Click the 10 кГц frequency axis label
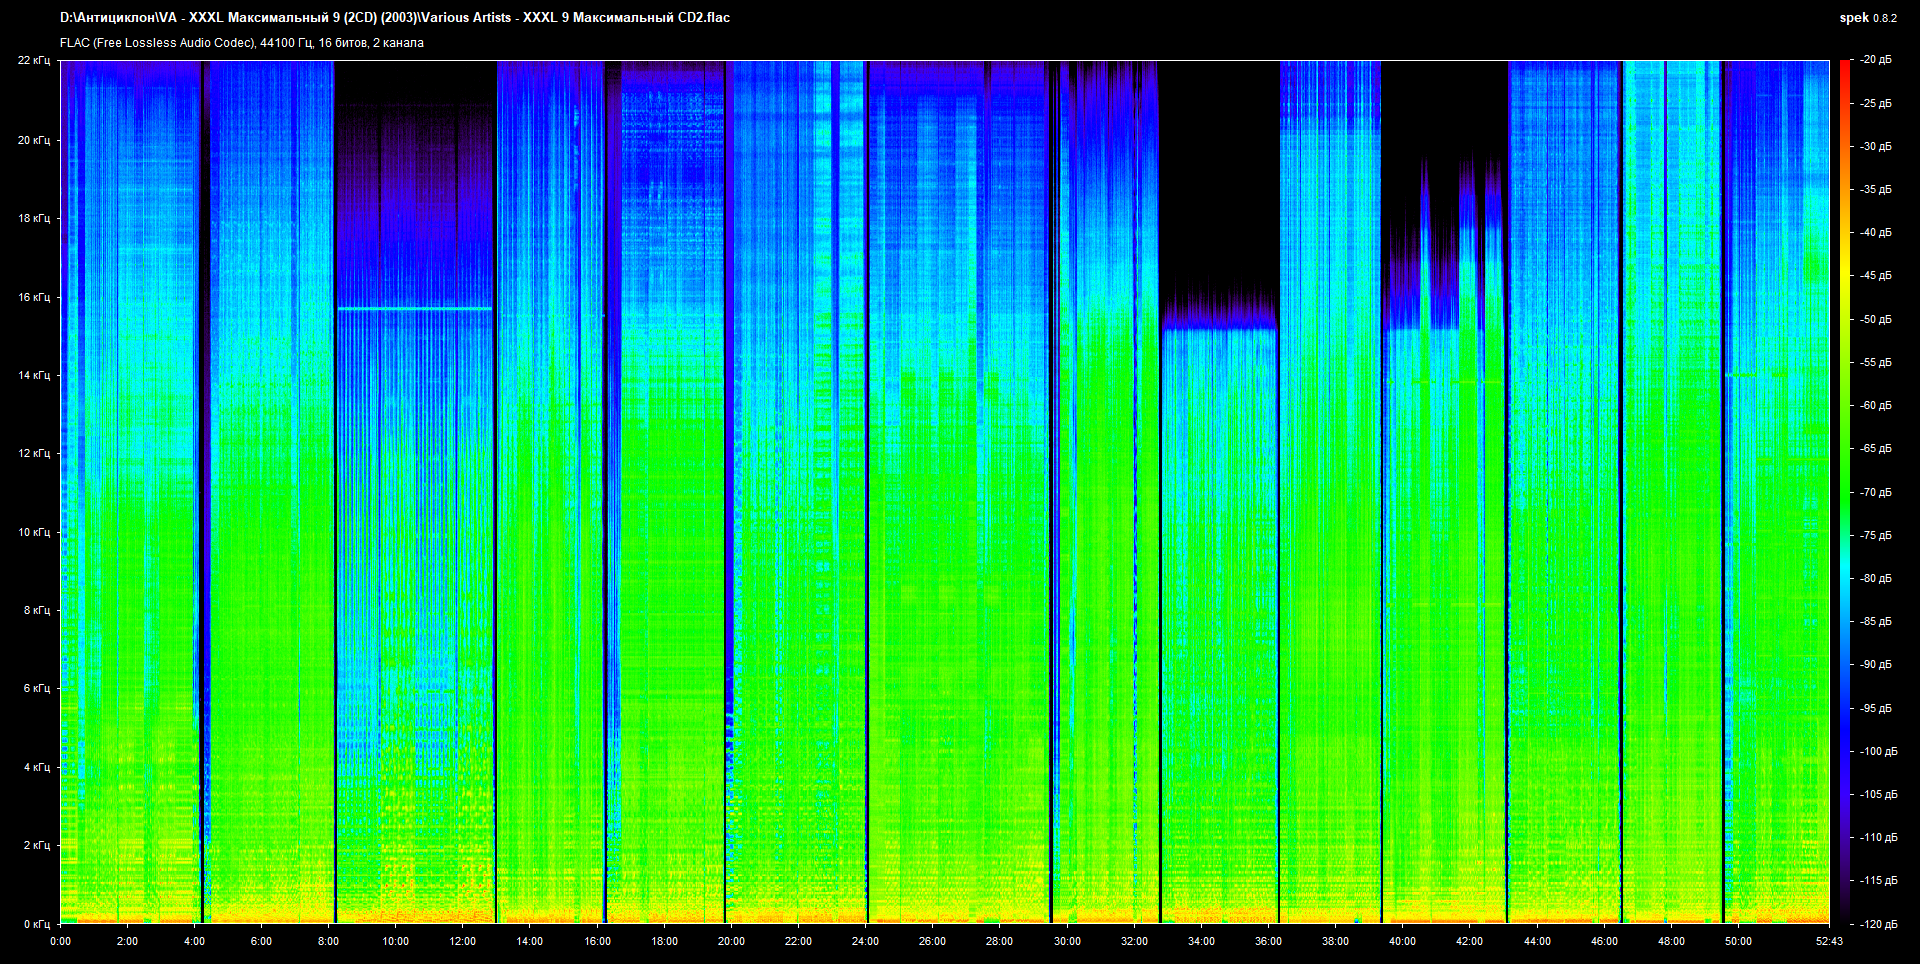 click(x=34, y=532)
